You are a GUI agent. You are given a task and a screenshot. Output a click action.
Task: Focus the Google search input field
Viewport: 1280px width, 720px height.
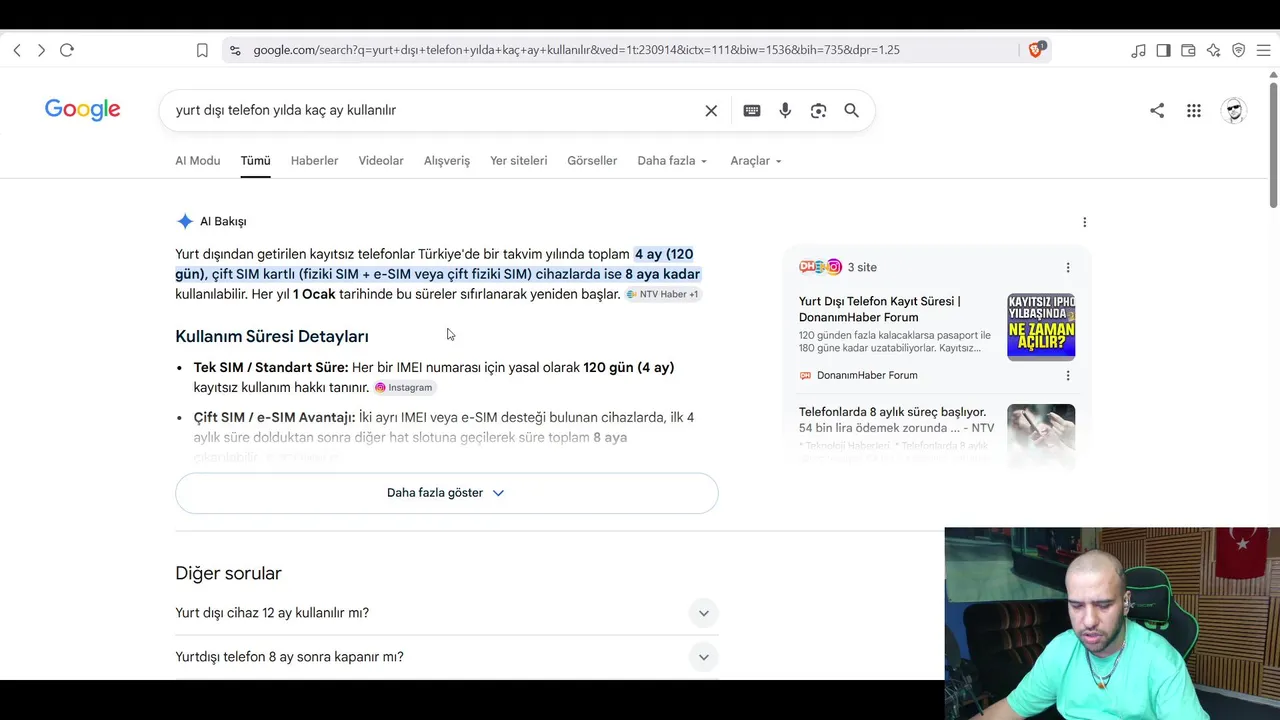(x=435, y=111)
